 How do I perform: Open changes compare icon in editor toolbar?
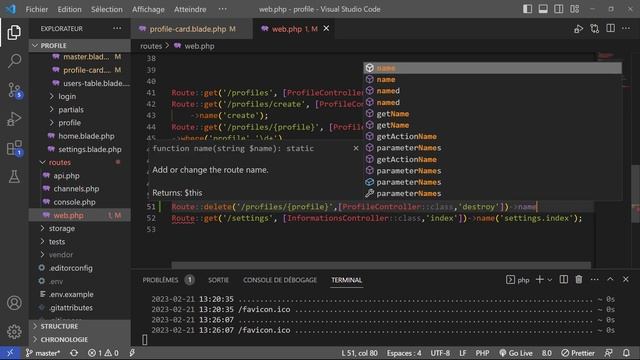tap(594, 29)
